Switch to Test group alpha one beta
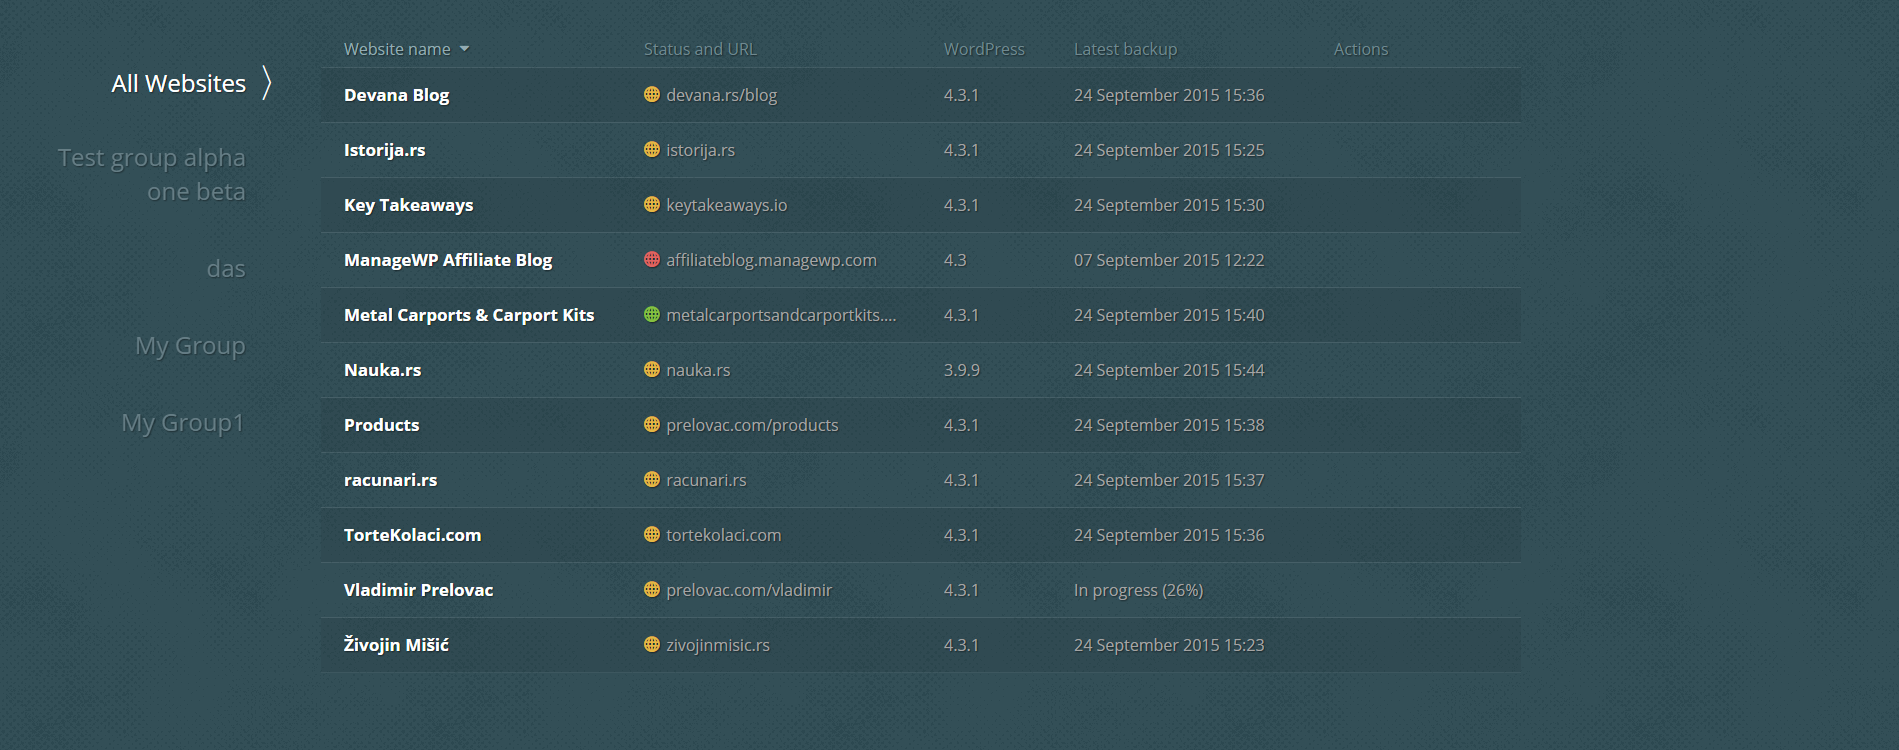The width and height of the screenshot is (1899, 750). [151, 174]
